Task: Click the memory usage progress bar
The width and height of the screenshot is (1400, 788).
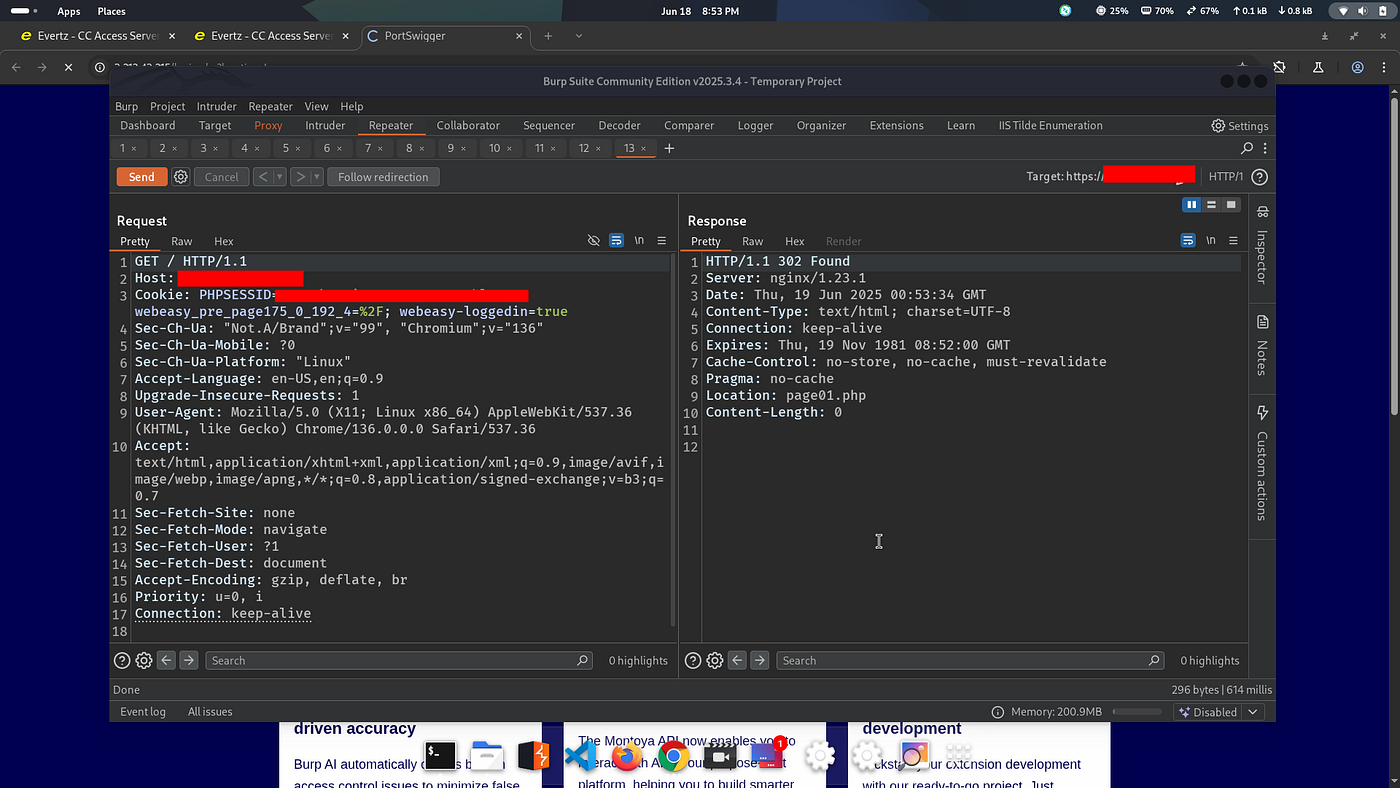Action: pyautogui.click(x=1138, y=712)
